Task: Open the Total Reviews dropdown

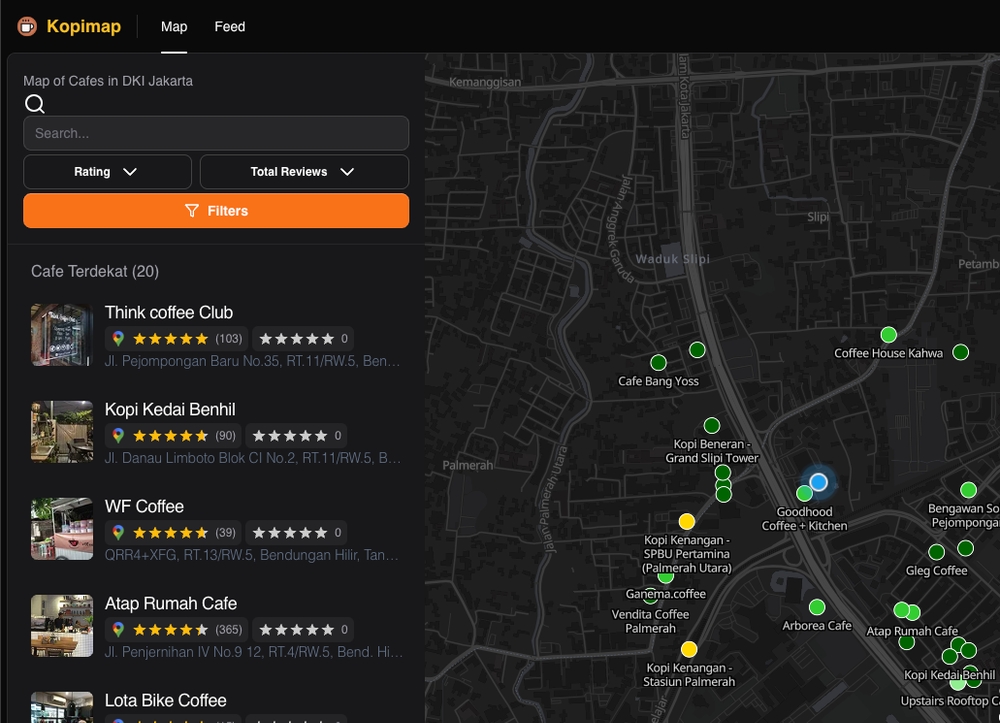Action: coord(303,171)
